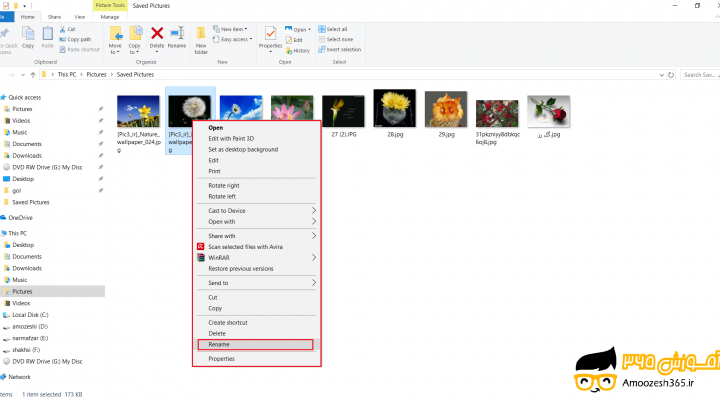This screenshot has width=720, height=400.
Task: Choose Rename in the context menu
Action: tap(255, 344)
